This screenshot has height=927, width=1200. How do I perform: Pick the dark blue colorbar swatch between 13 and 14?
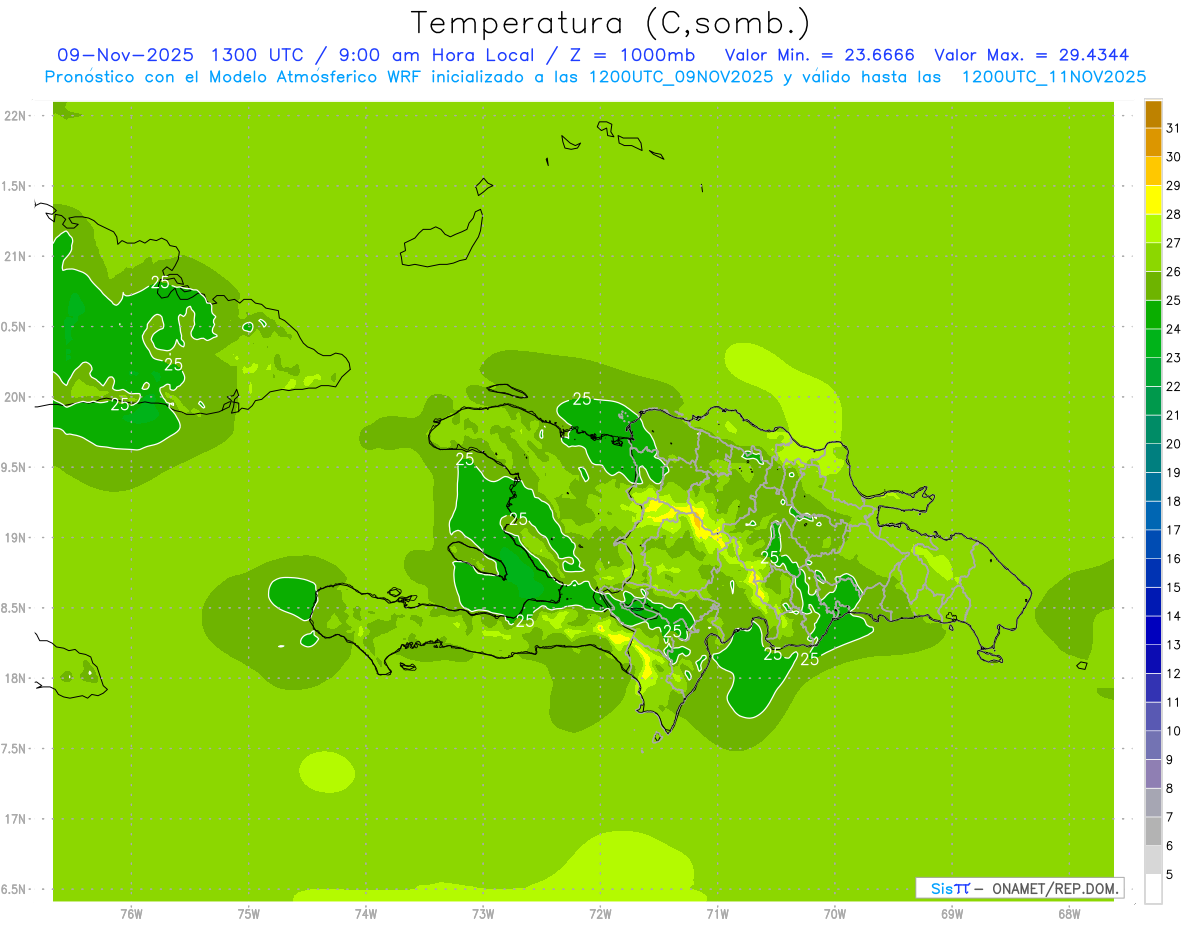tap(1154, 630)
